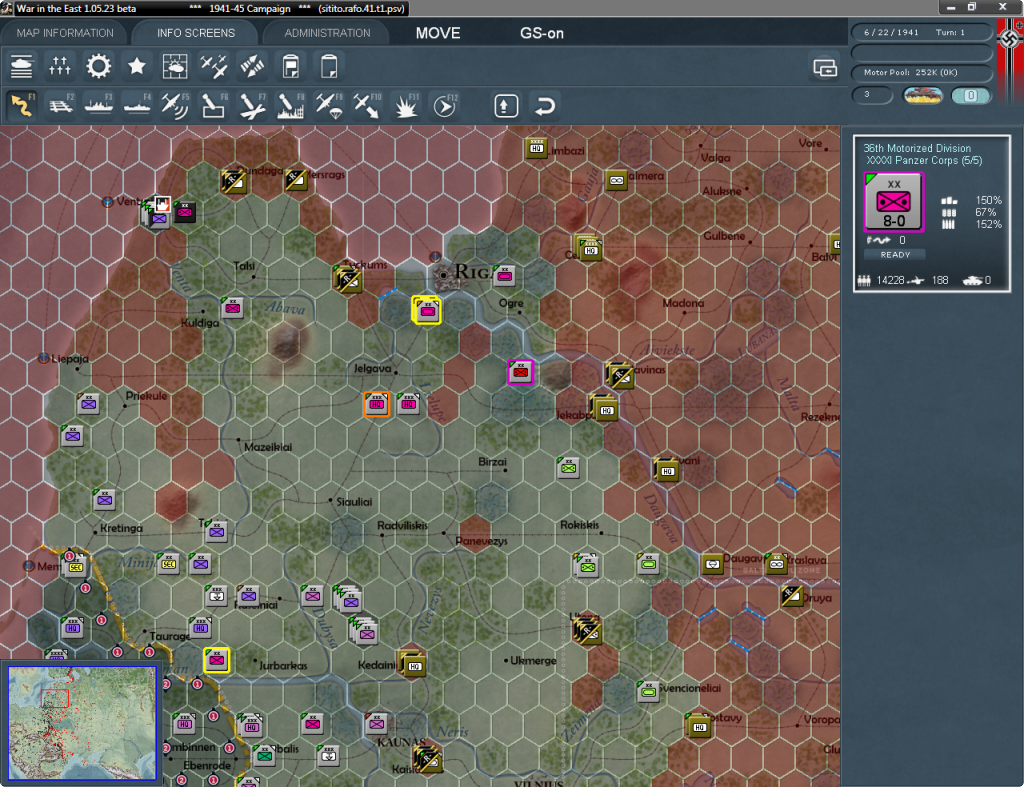
Task: Click the Motor Pool 252K readout
Action: tap(922, 72)
